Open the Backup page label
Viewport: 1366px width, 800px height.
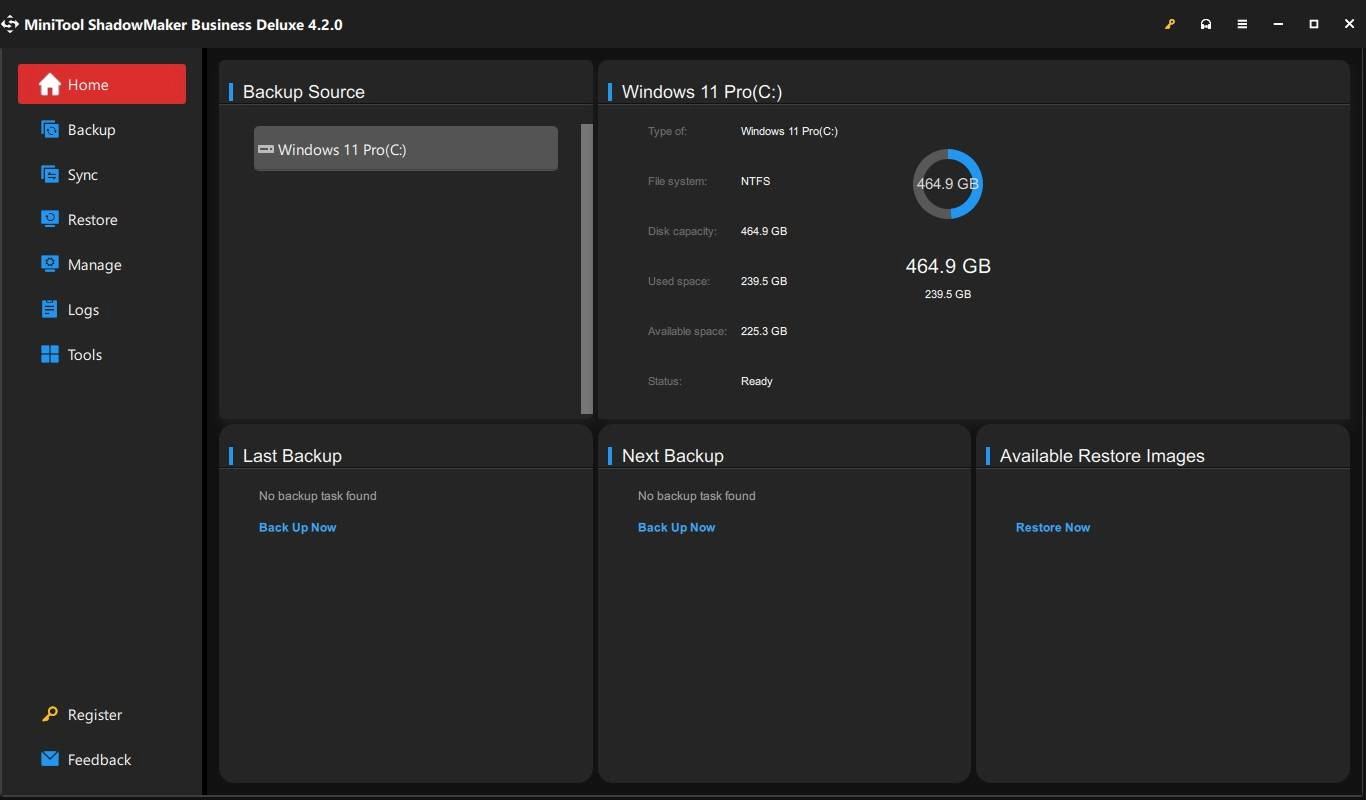[x=91, y=130]
